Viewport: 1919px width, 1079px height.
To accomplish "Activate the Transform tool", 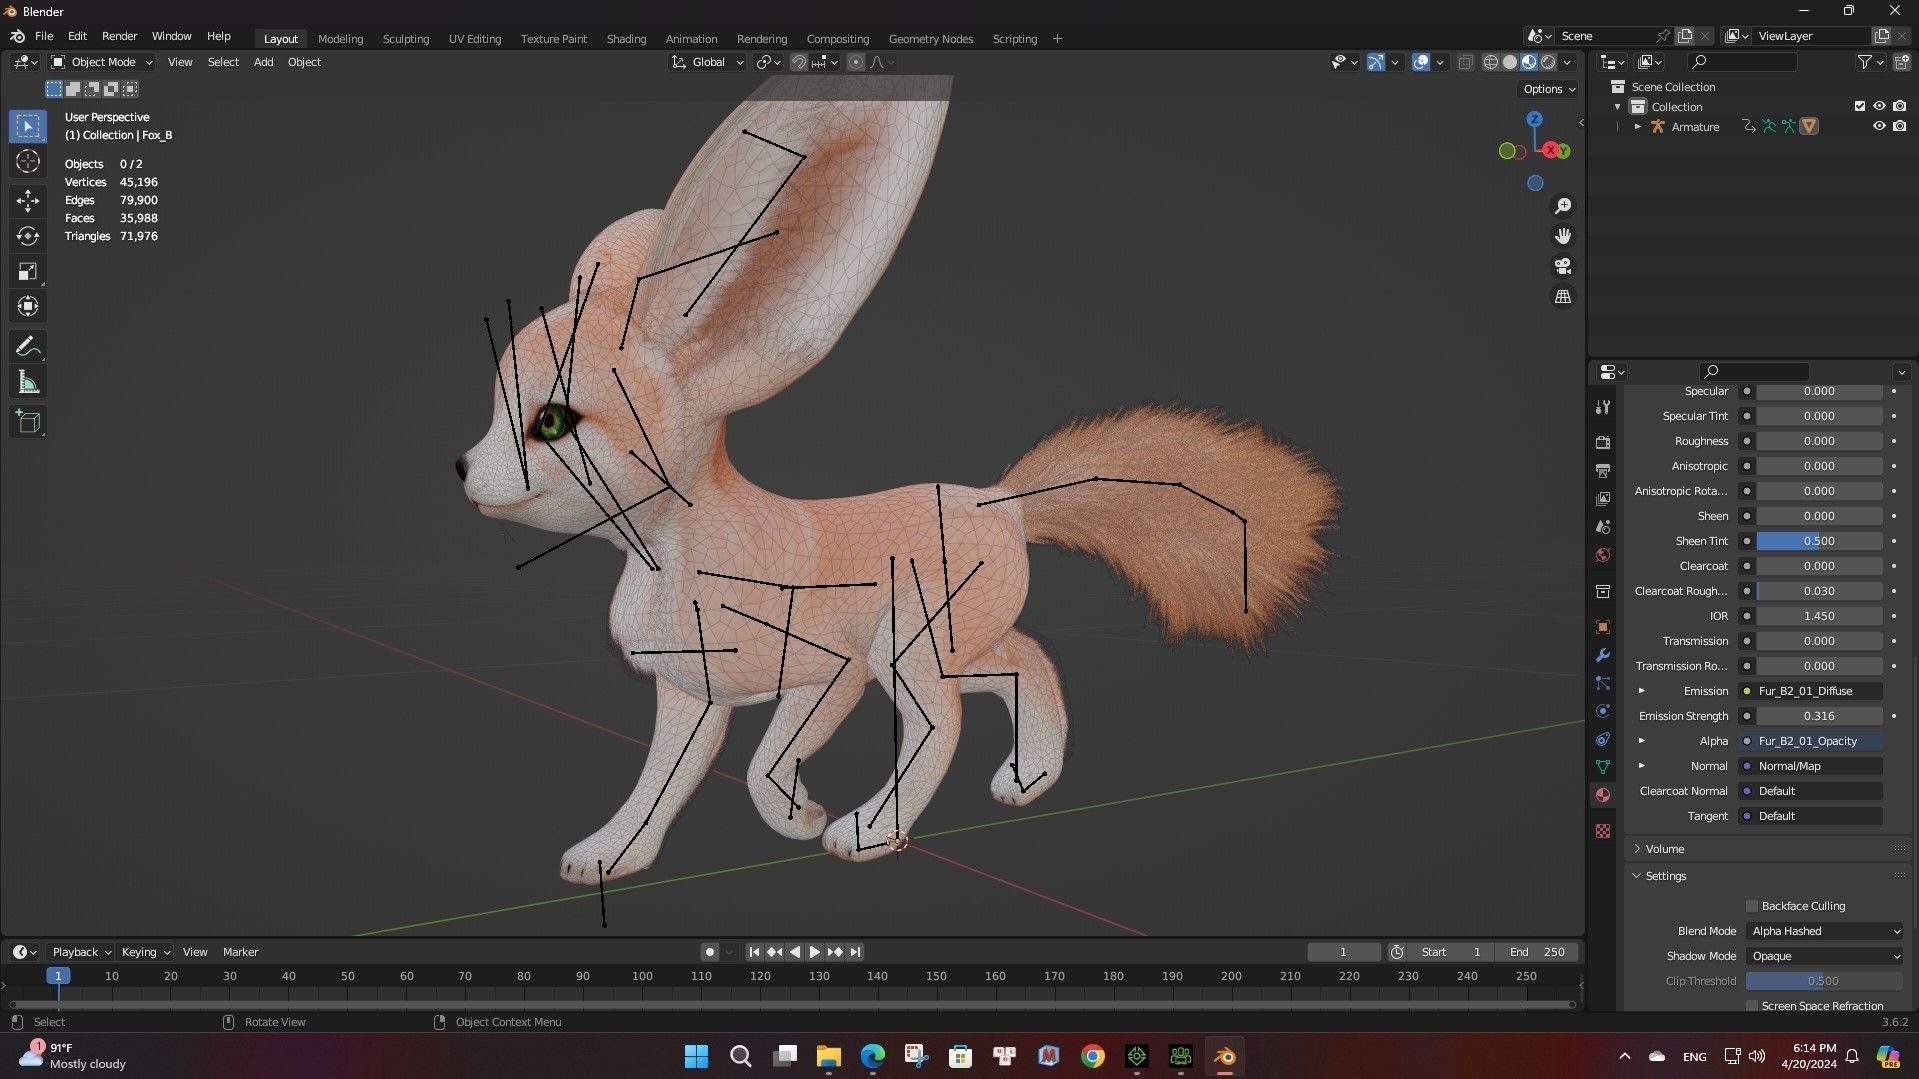I will [28, 306].
